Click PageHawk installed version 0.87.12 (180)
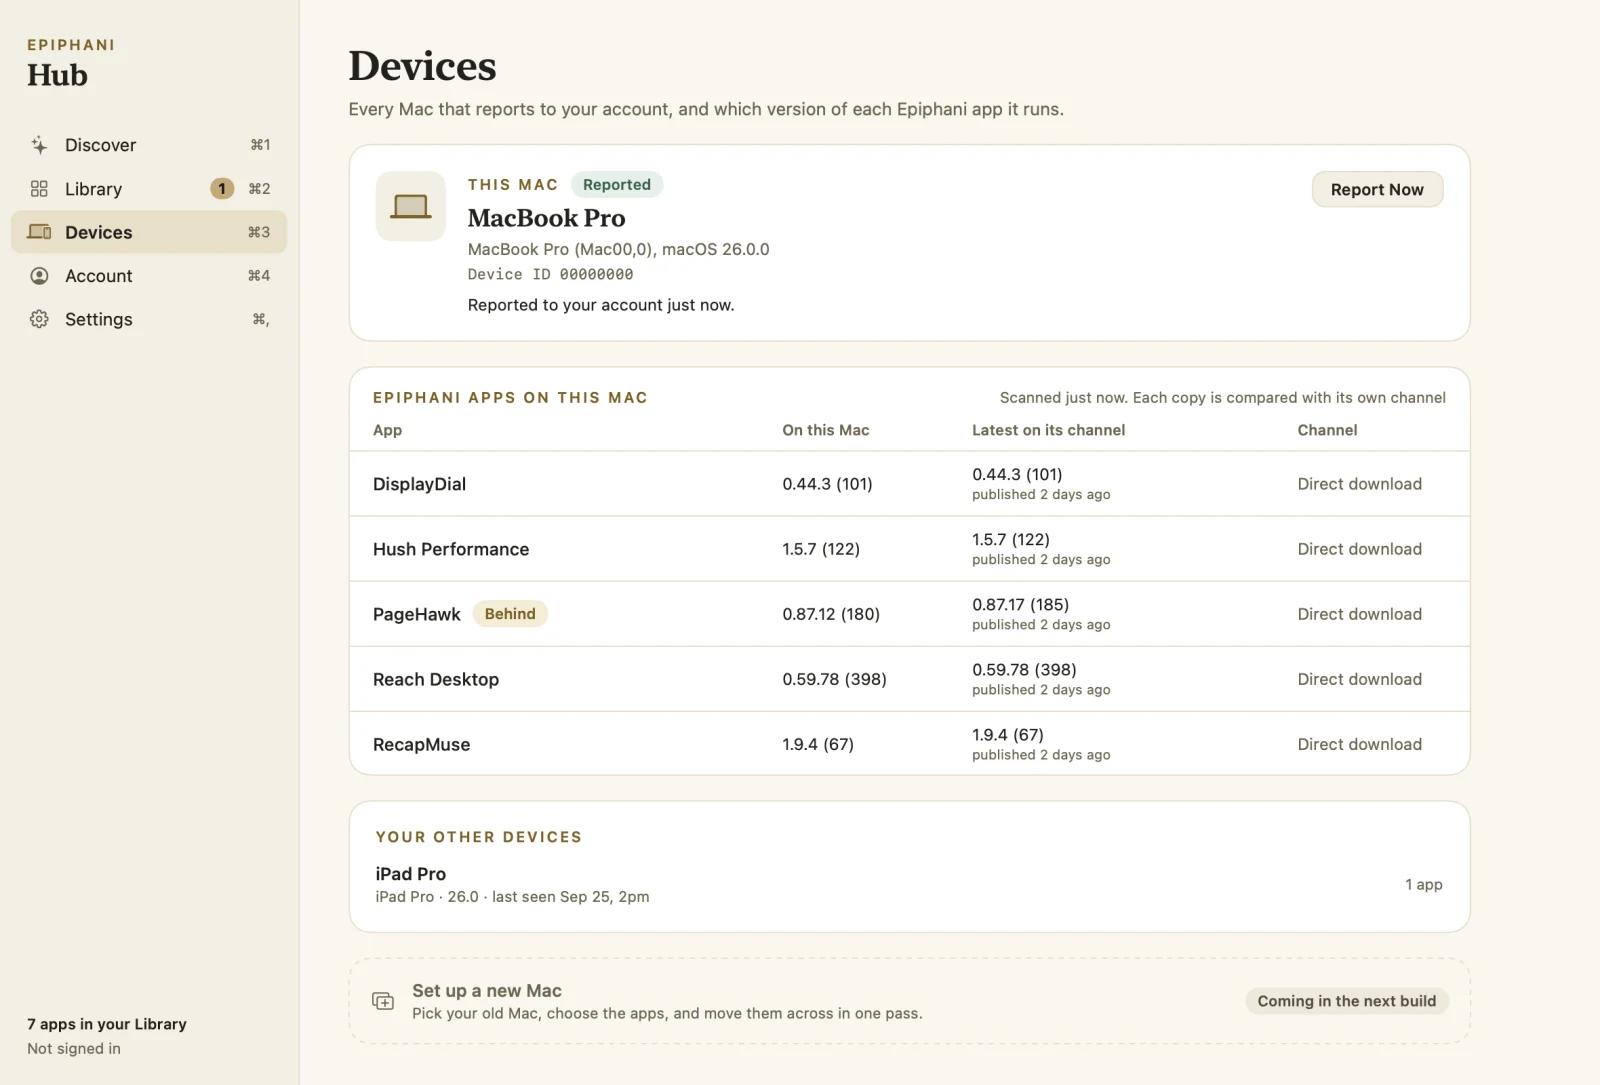Image resolution: width=1600 pixels, height=1085 pixels. coord(831,614)
